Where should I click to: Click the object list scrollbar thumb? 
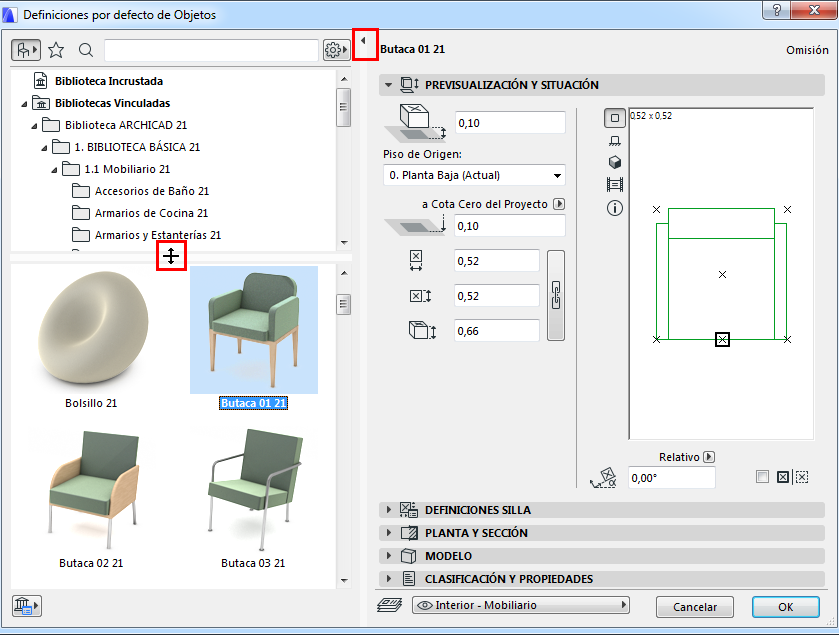344,304
